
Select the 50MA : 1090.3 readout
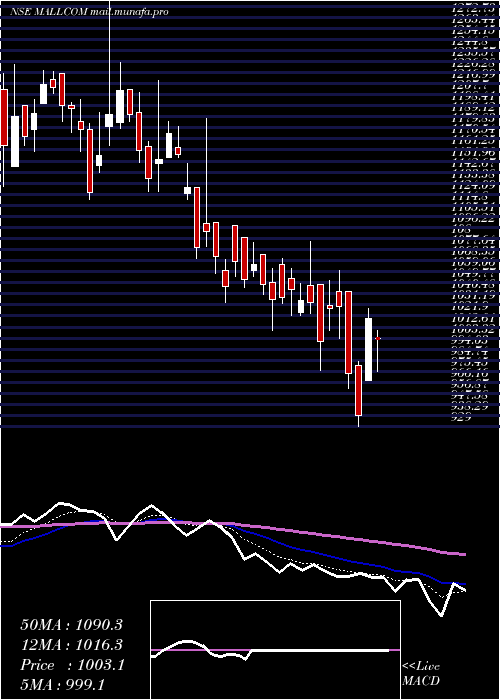click(71, 625)
